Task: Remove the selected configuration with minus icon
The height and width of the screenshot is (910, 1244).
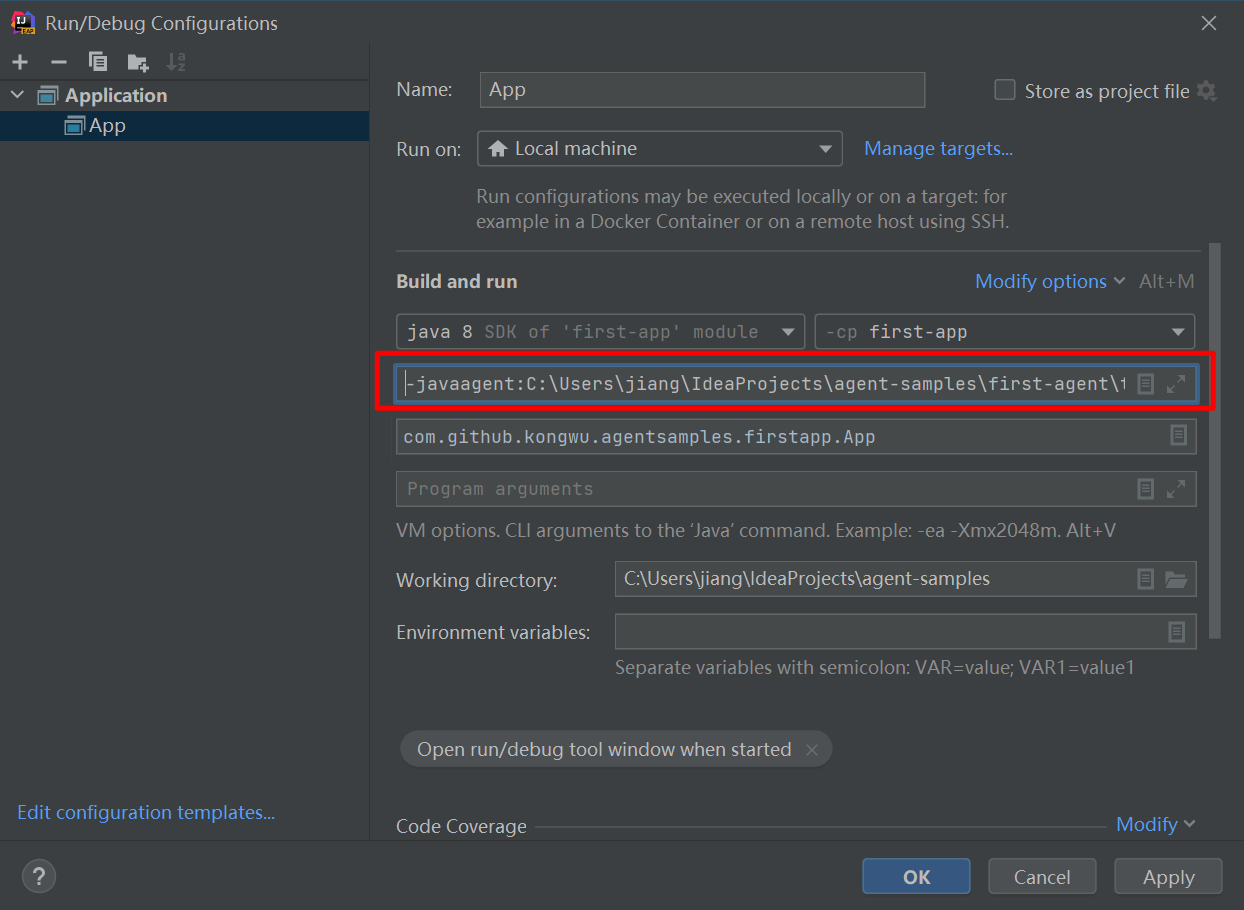Action: pos(59,62)
